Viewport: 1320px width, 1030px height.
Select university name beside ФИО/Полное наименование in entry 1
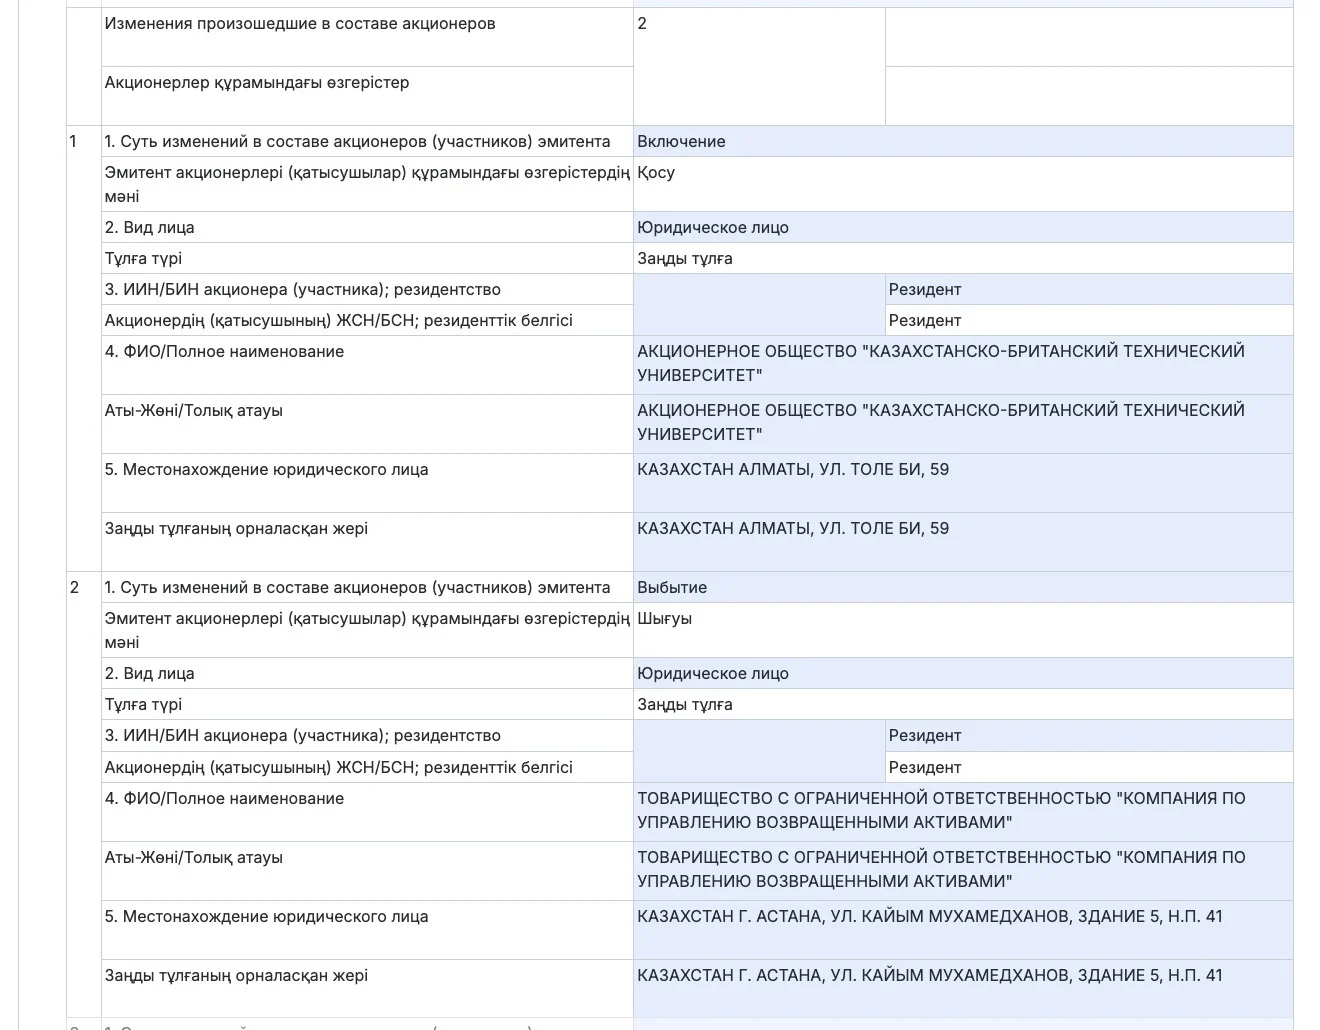[x=962, y=364]
